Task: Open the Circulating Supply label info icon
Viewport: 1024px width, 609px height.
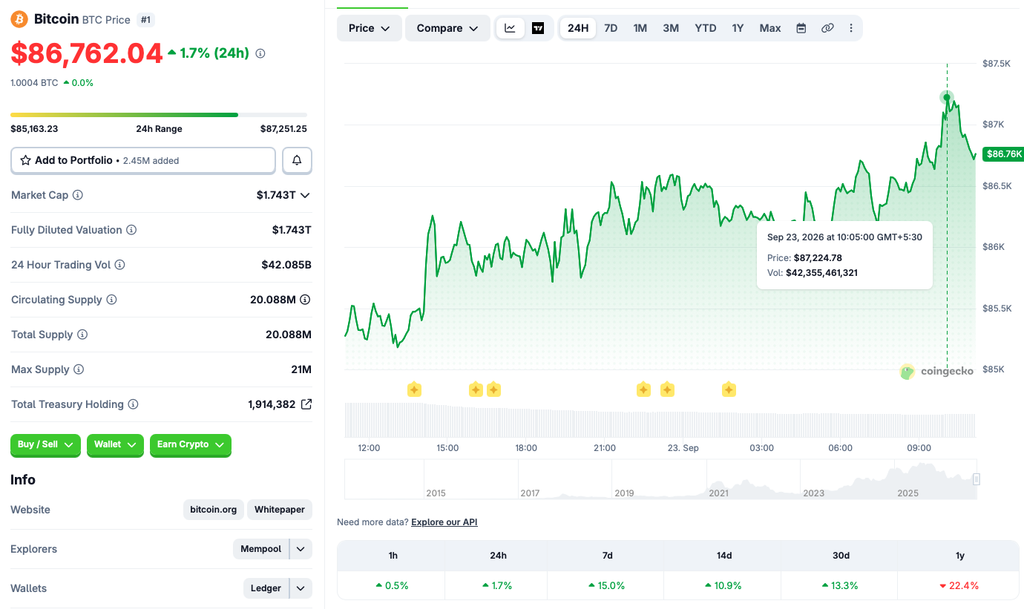Action: coord(112,300)
